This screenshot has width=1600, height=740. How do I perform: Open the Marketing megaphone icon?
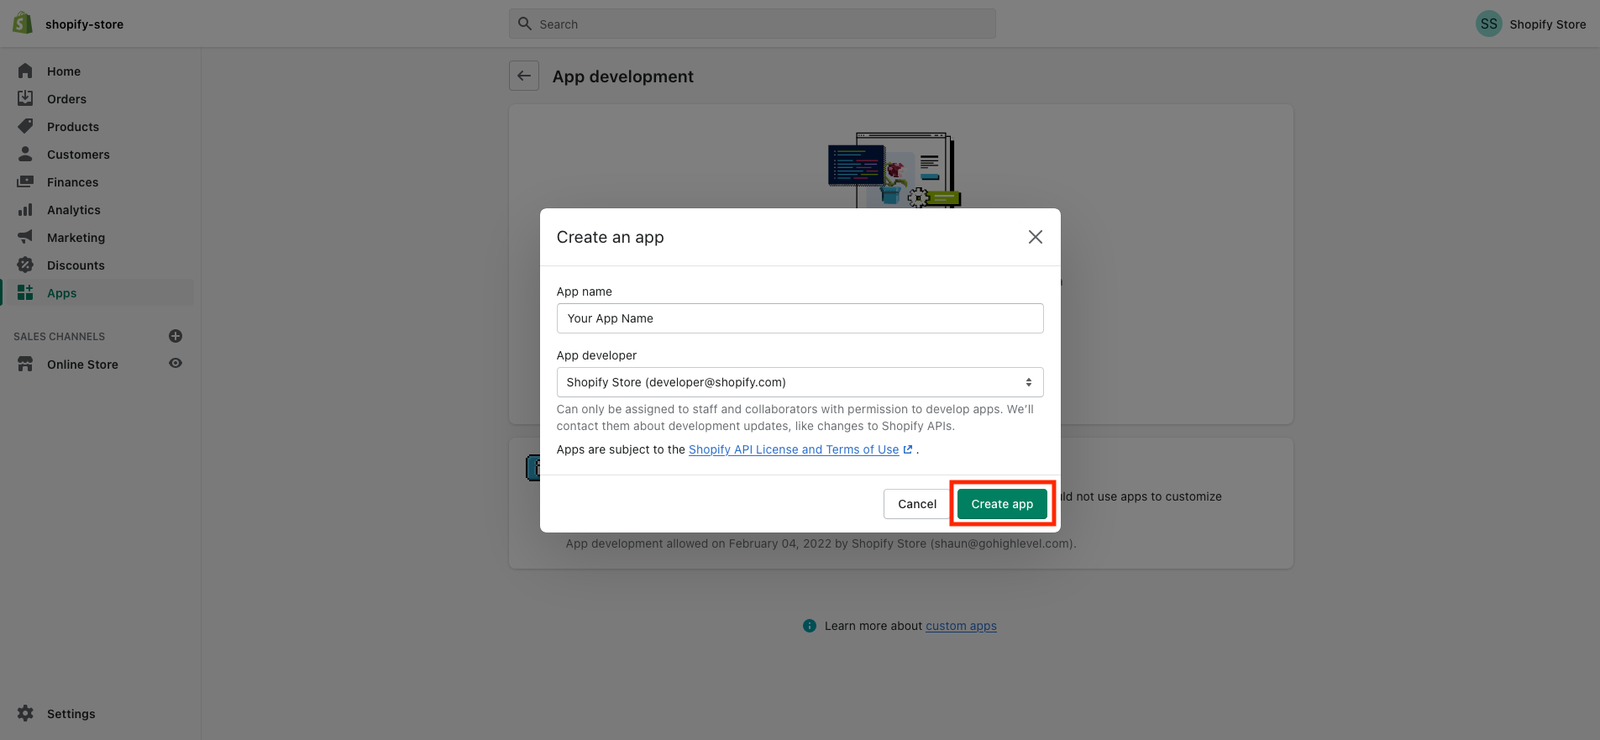(x=25, y=237)
